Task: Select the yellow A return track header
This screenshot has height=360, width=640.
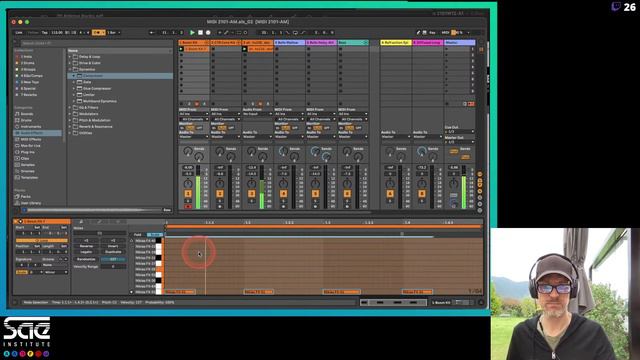Action: pyautogui.click(x=396, y=42)
